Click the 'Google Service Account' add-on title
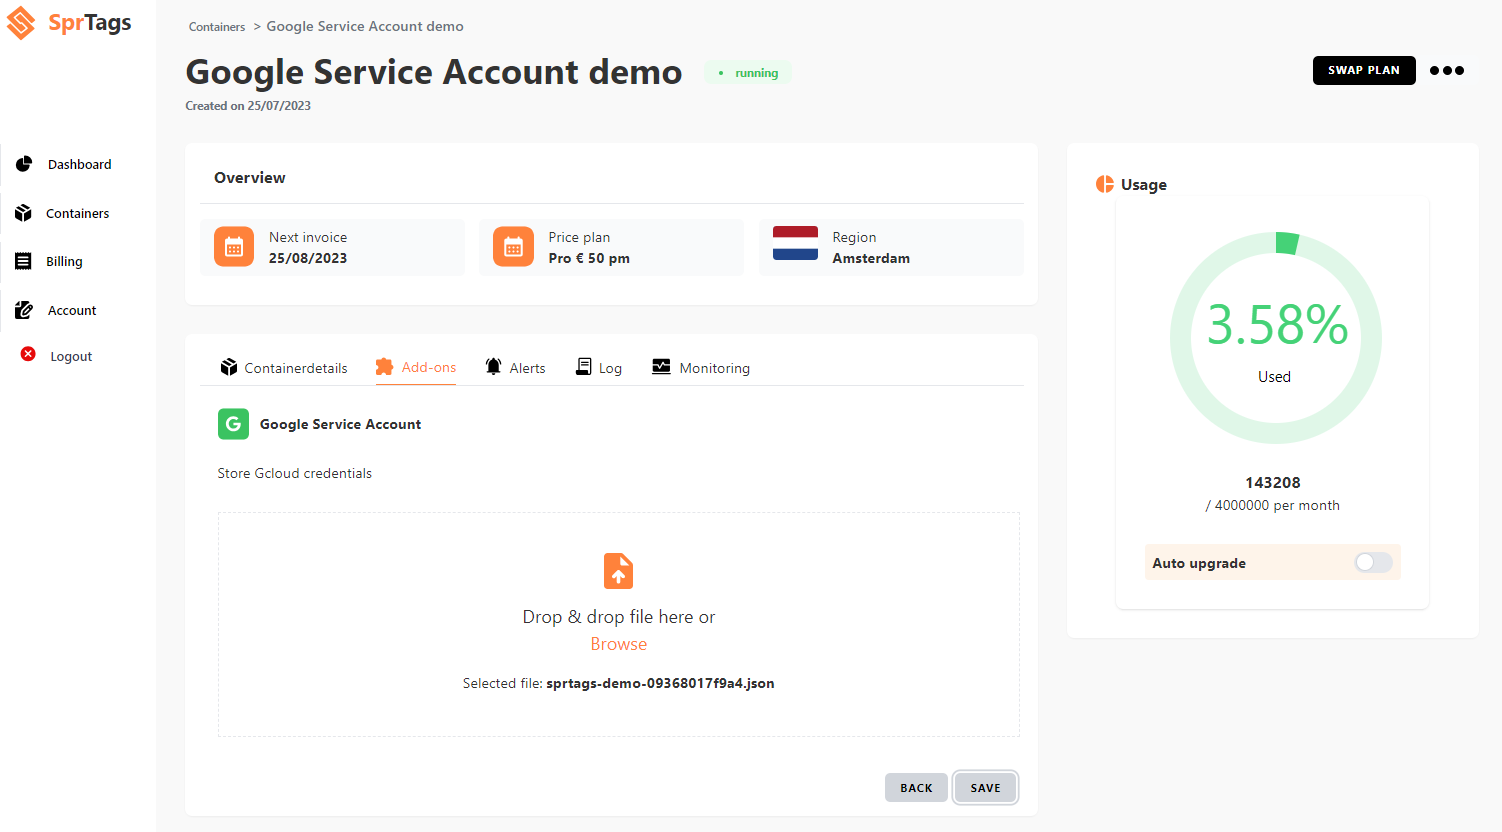The height and width of the screenshot is (832, 1502). point(340,424)
